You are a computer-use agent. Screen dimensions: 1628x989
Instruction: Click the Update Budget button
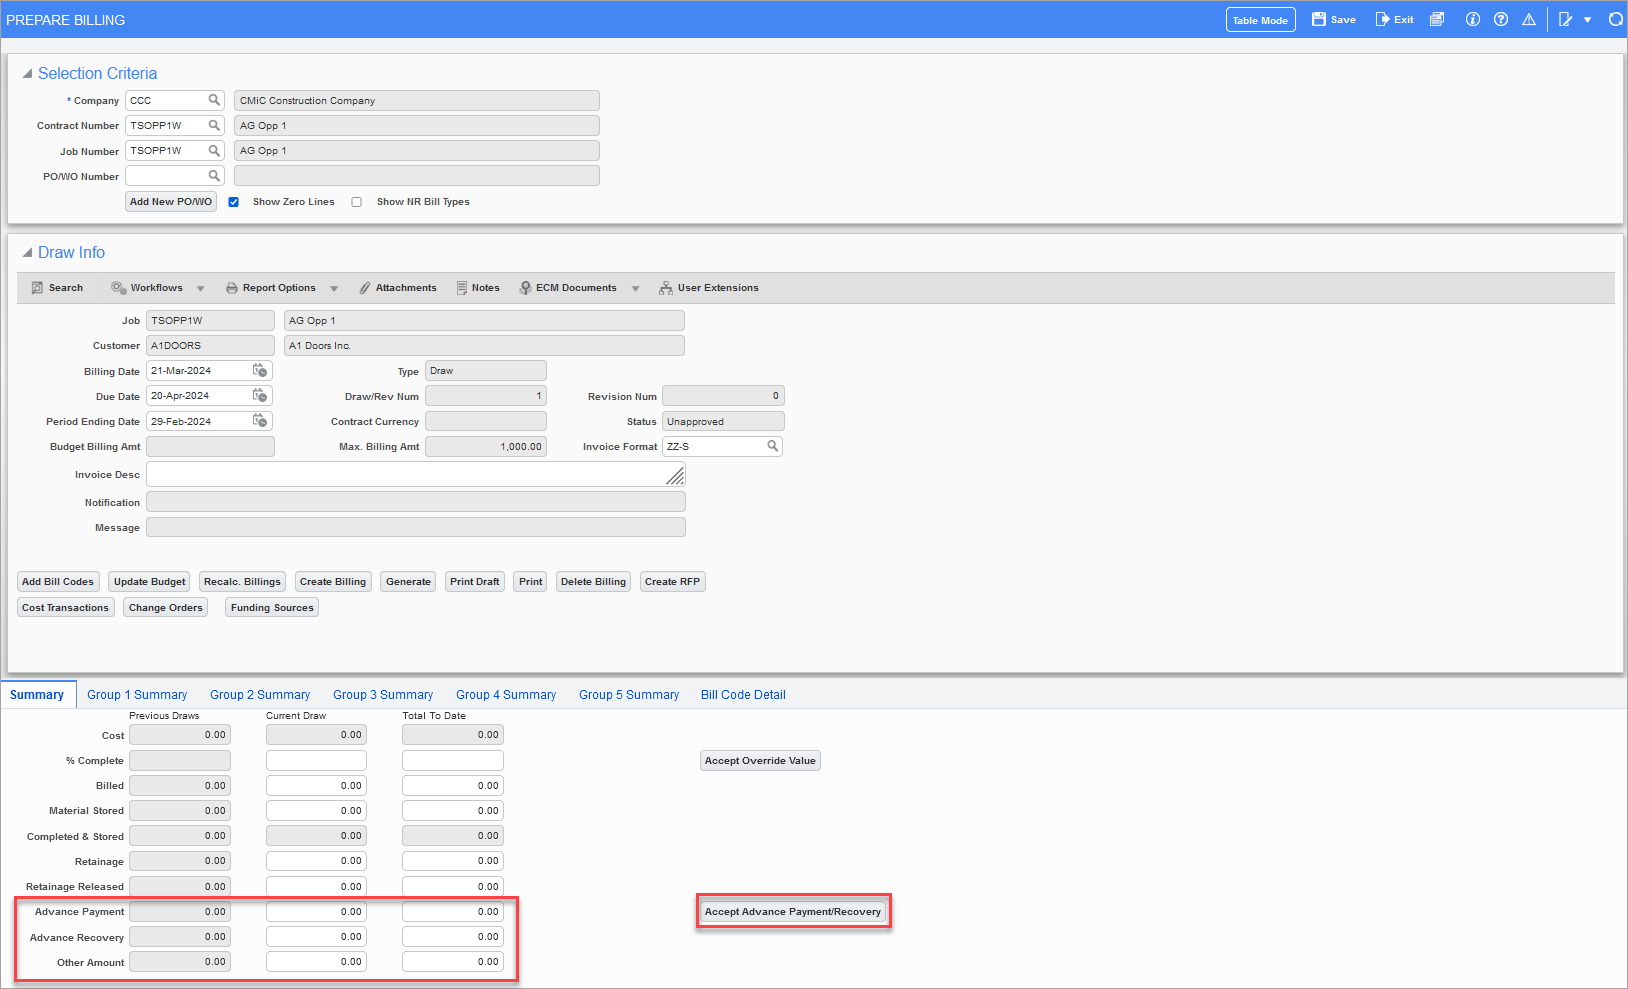(x=150, y=582)
